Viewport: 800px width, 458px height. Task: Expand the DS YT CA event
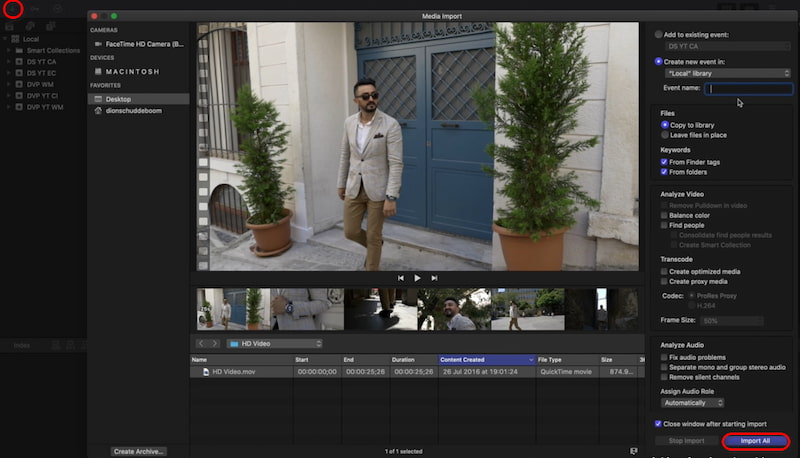9,62
